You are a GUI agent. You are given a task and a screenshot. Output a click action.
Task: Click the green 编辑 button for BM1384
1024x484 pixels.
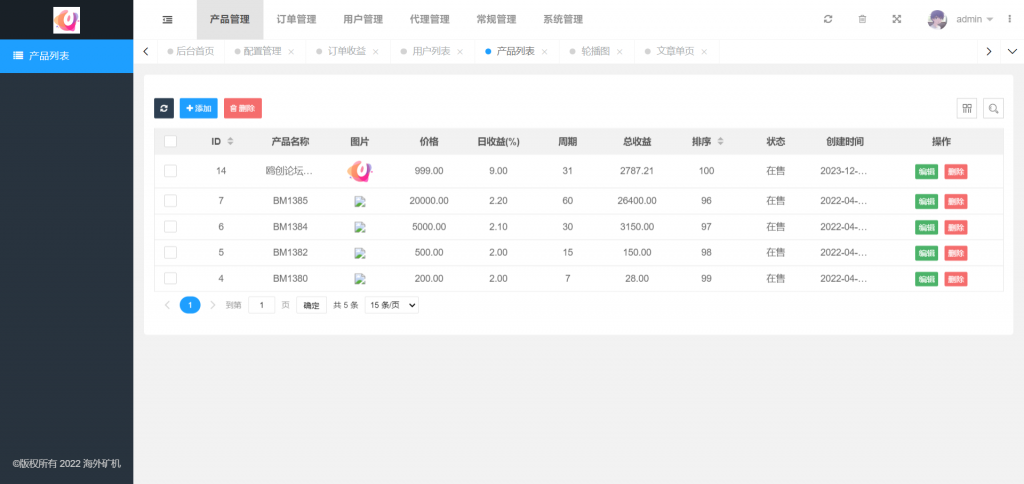click(x=926, y=227)
